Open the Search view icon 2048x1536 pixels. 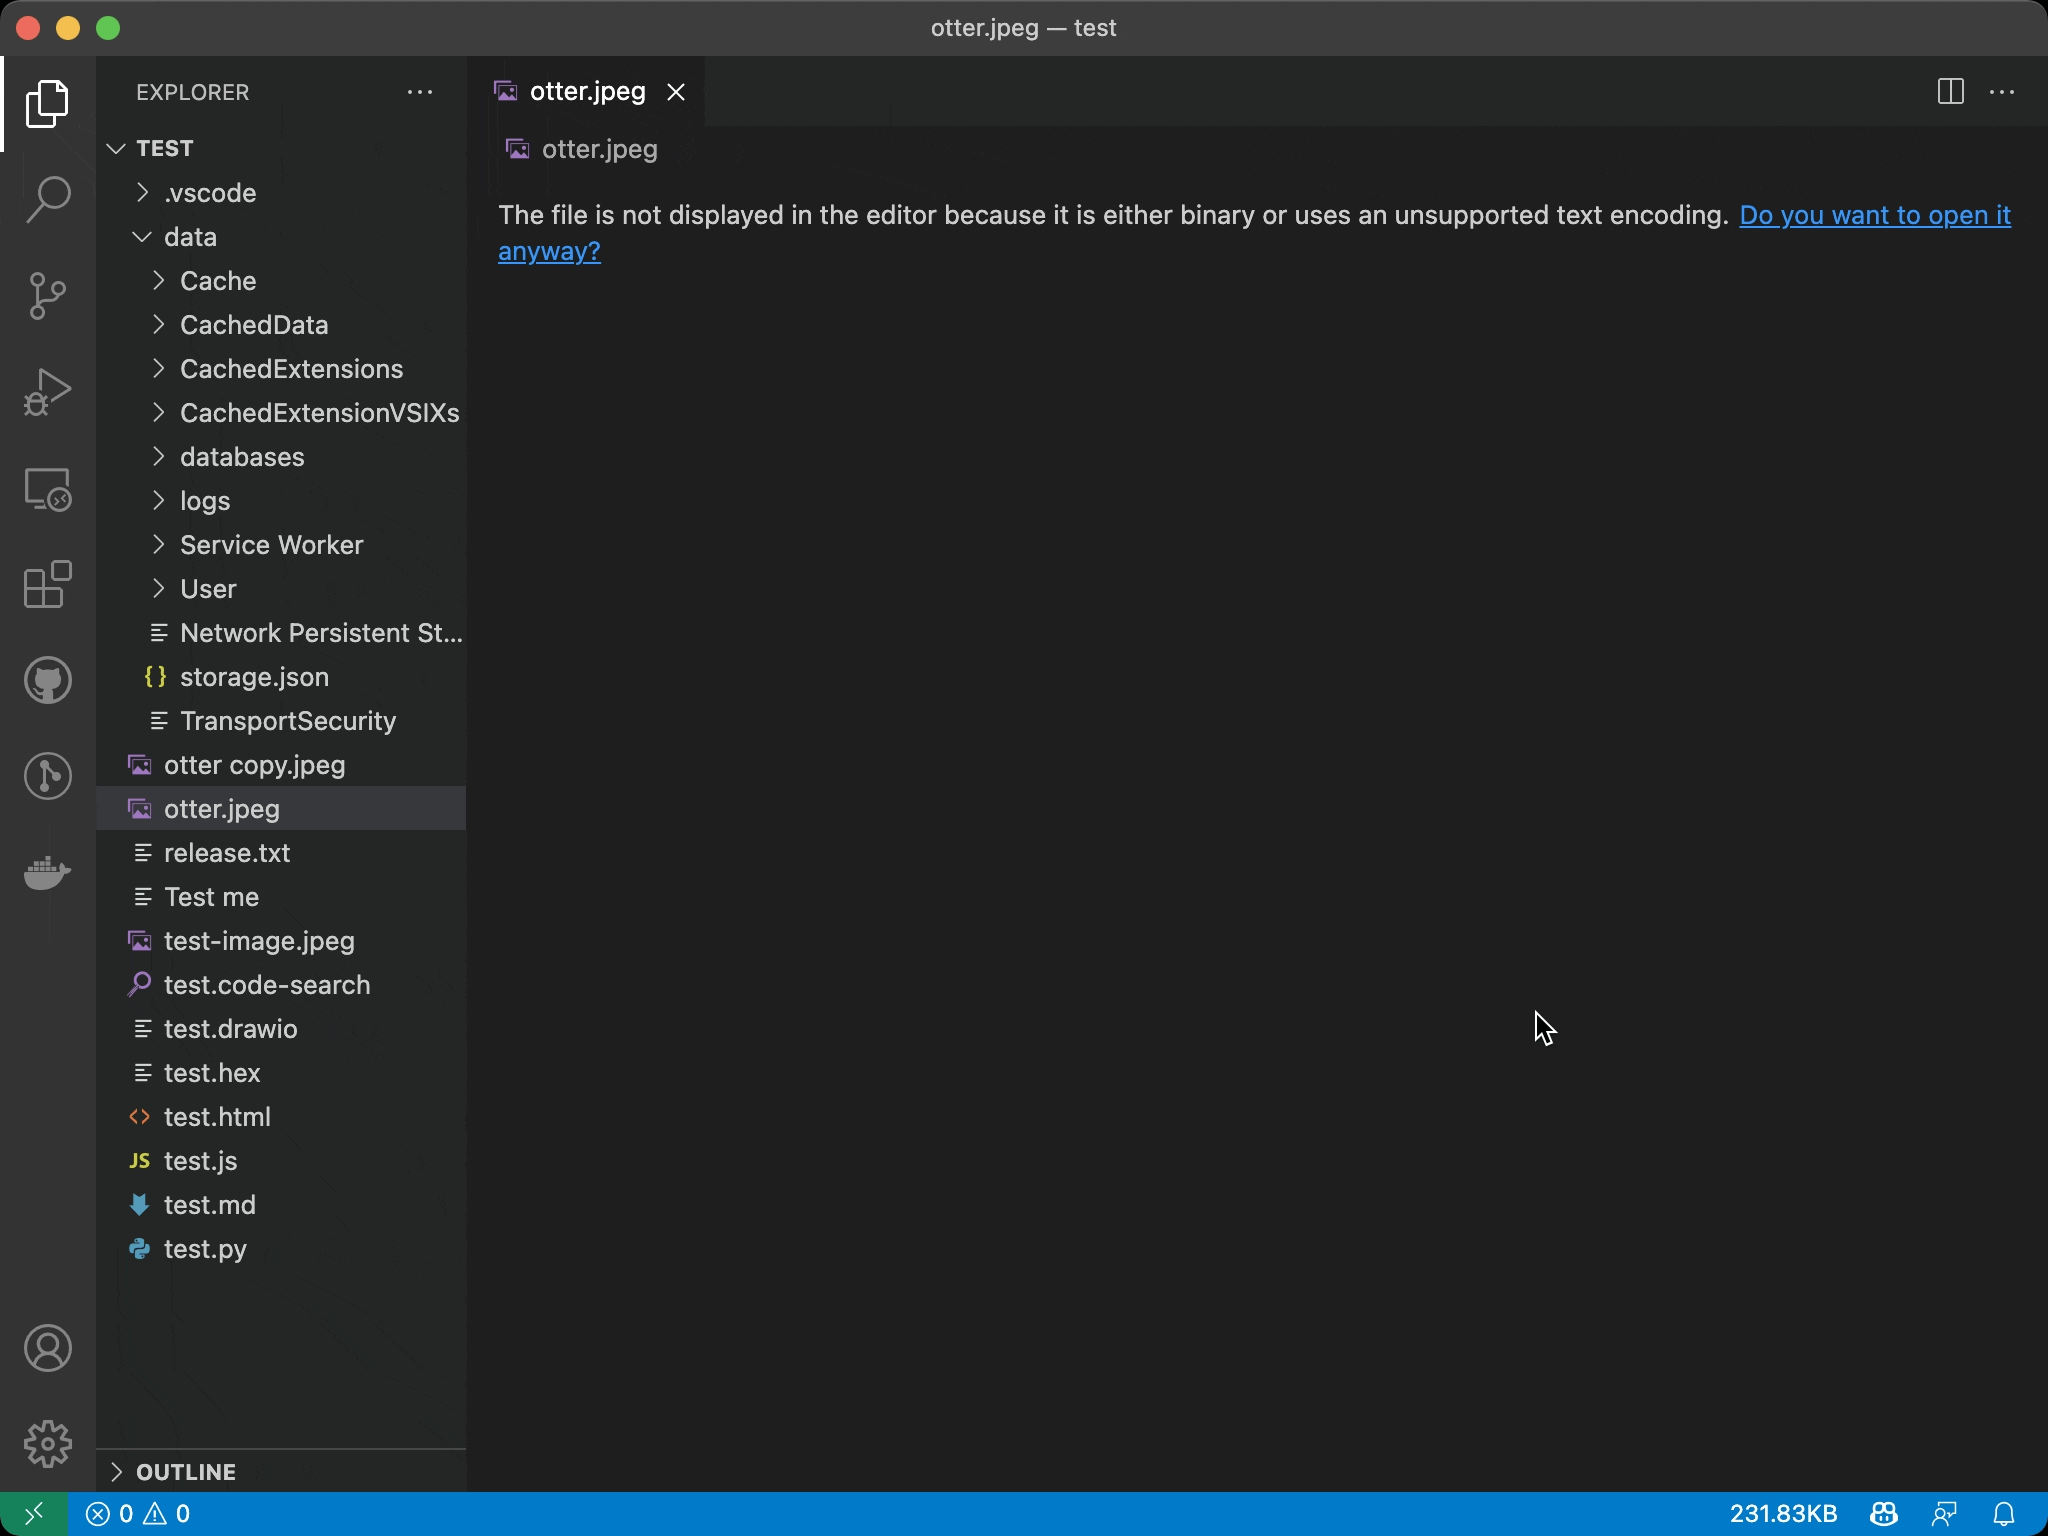coord(47,198)
